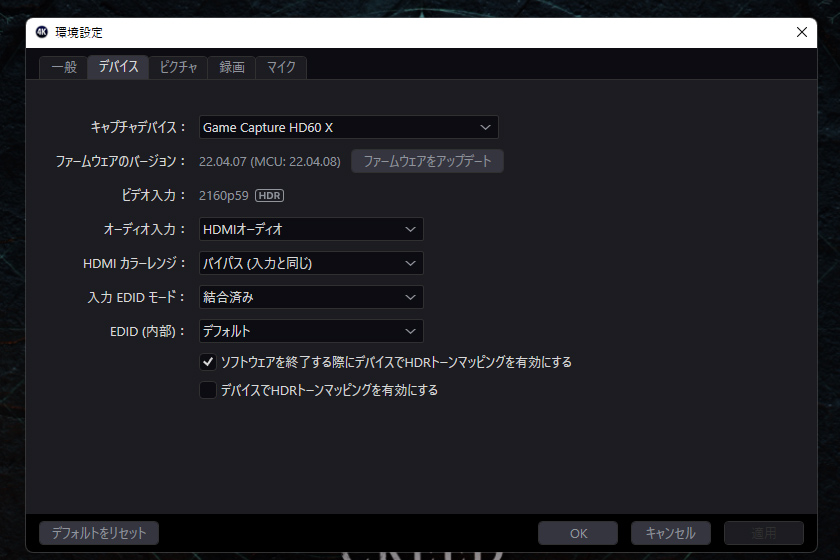Viewport: 840px width, 560px height.
Task: Click the HDR badge next to 2160p59
Action: 269,196
